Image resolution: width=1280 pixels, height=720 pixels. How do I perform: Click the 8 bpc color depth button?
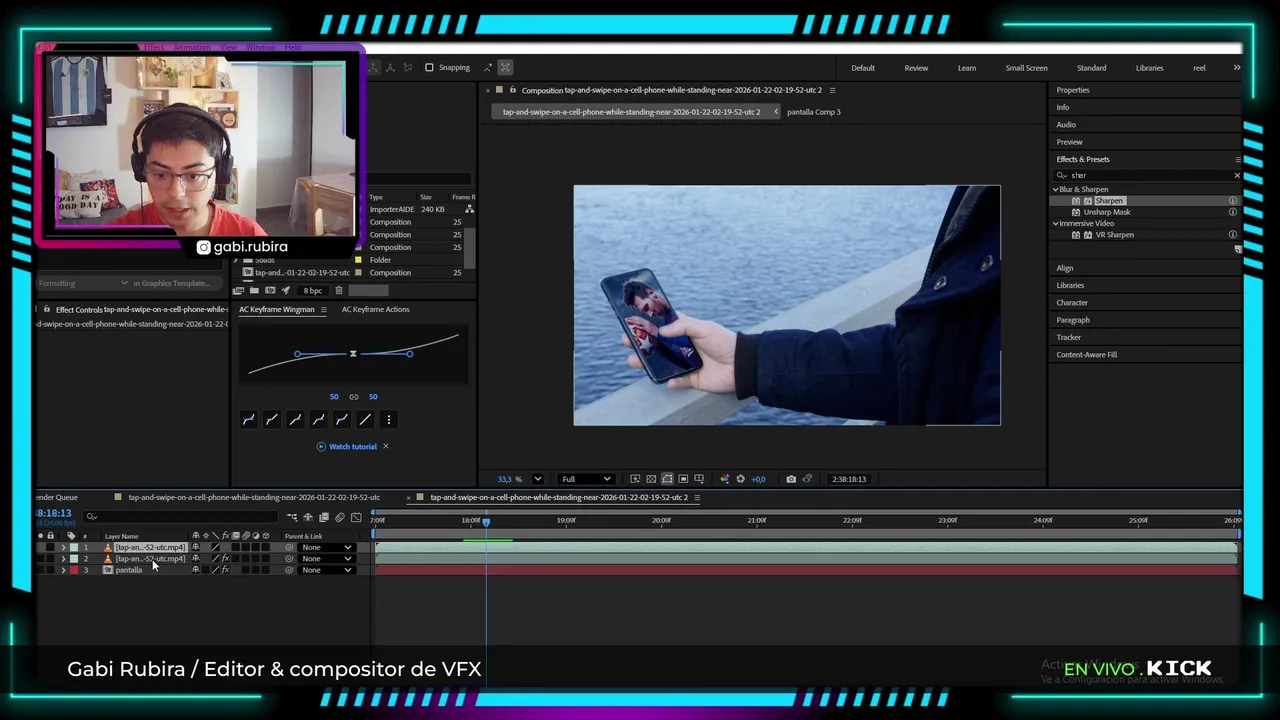tap(313, 291)
